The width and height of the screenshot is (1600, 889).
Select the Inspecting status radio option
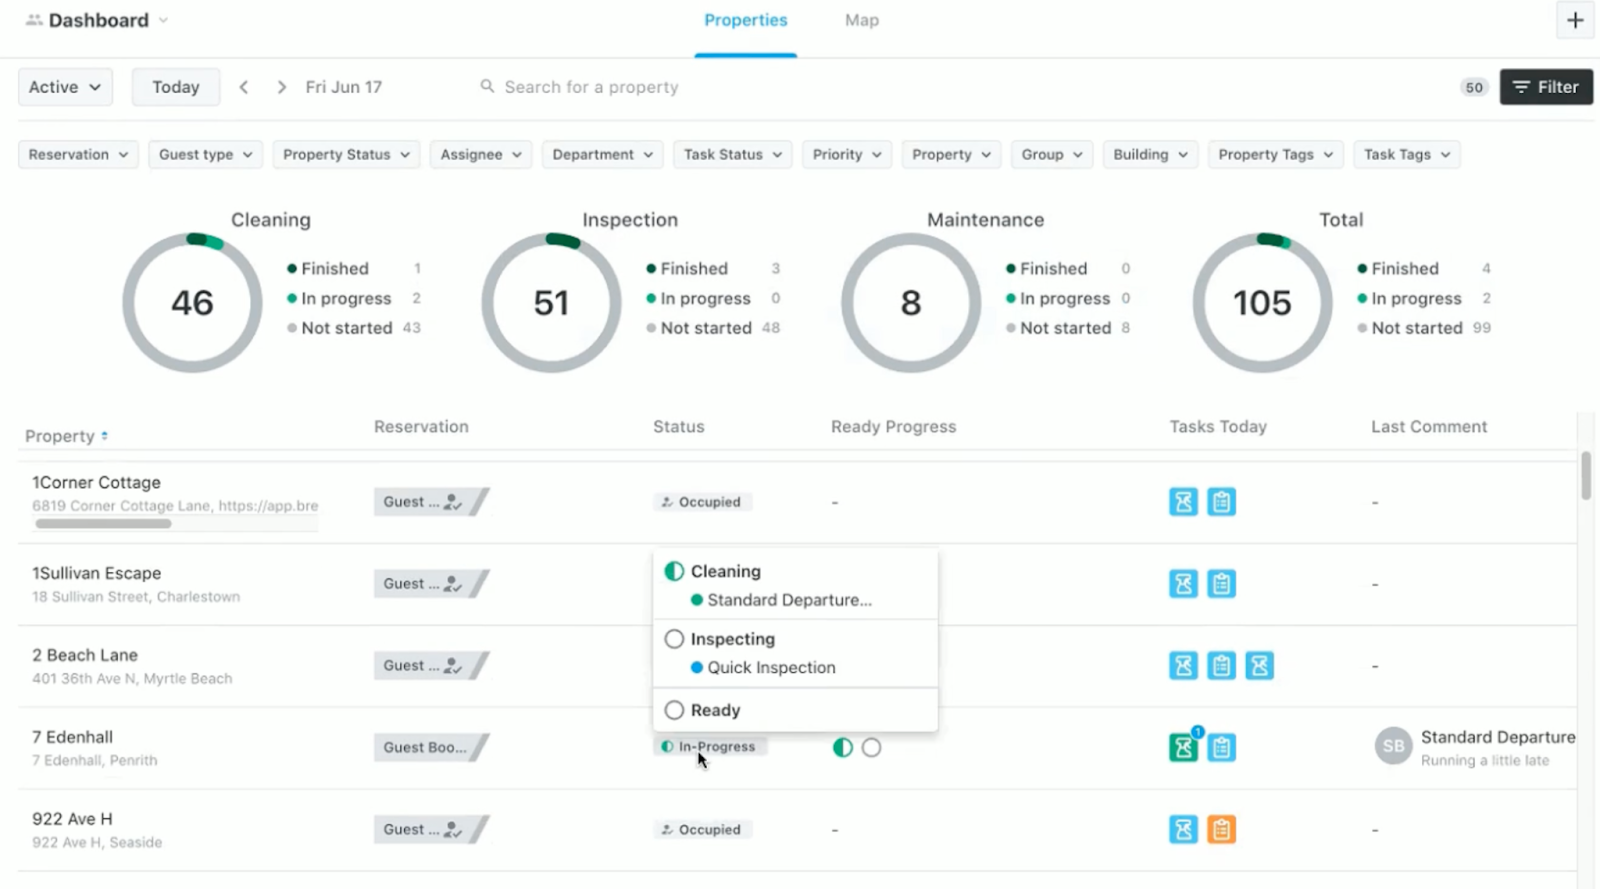pyautogui.click(x=675, y=639)
